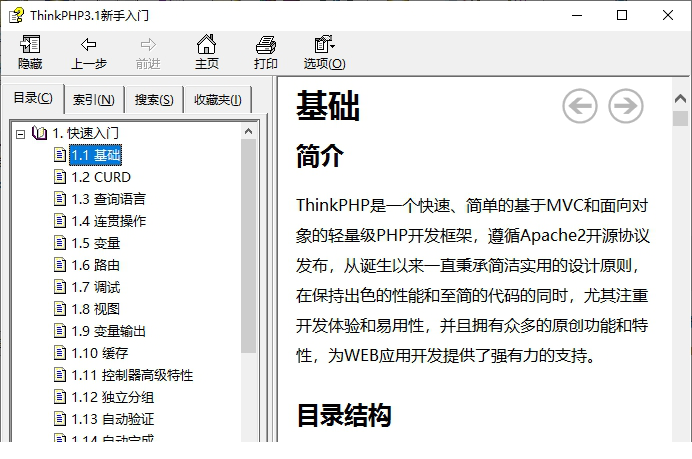Click the CHM help icon in the title bar
Image resolution: width=692 pixels, height=459 pixels.
[16, 15]
